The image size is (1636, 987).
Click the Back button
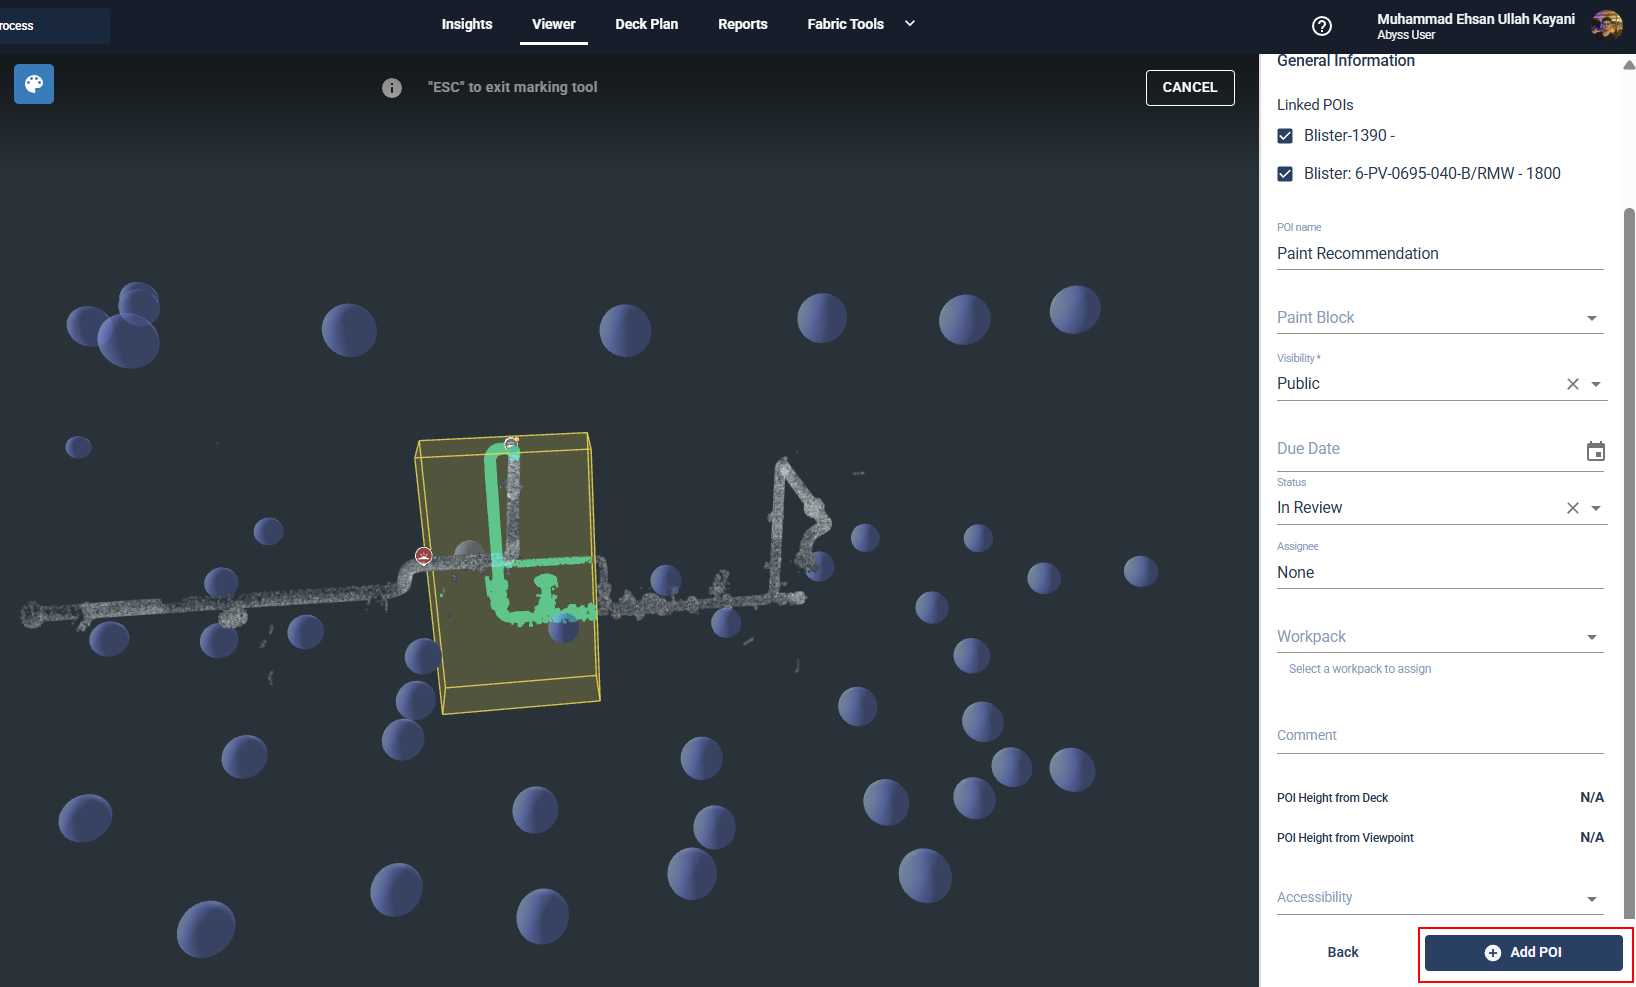point(1342,952)
